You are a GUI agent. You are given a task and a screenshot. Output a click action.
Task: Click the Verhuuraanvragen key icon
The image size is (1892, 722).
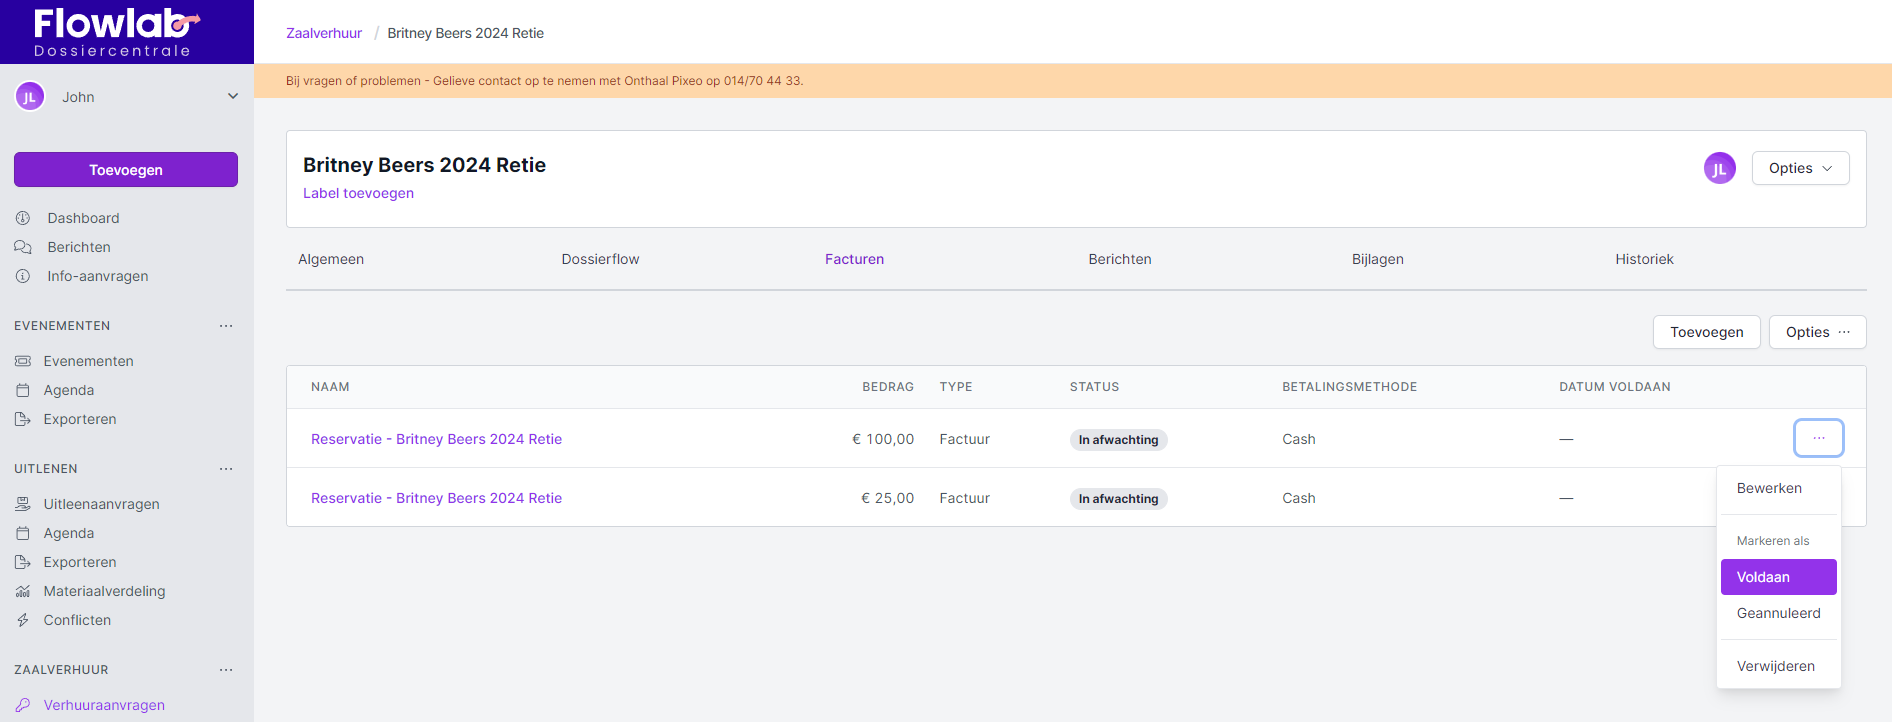click(23, 705)
